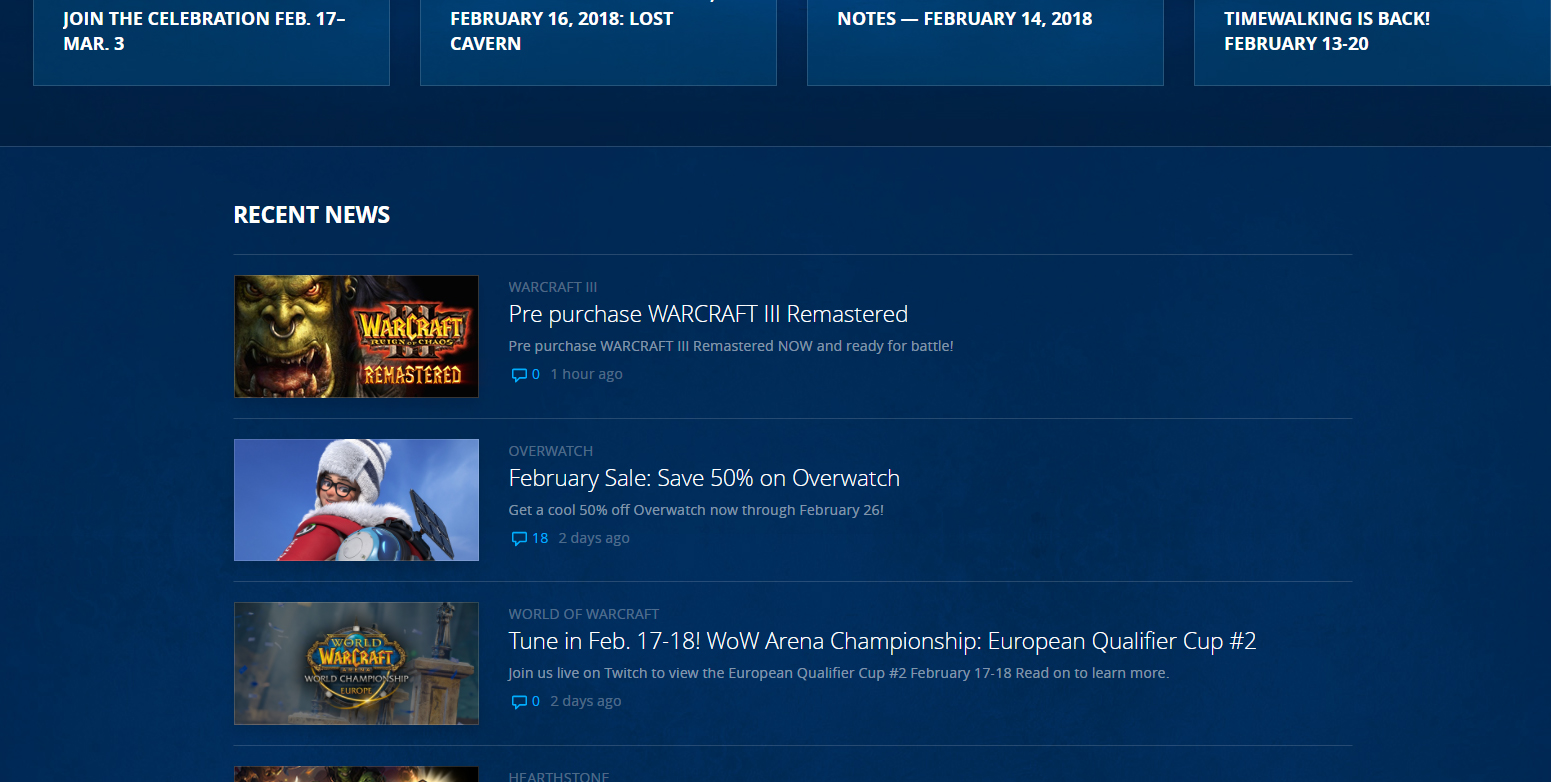The image size is (1551, 782).
Task: Open 'February Sale: Save 50% on Overwatch' headline
Action: pyautogui.click(x=704, y=478)
